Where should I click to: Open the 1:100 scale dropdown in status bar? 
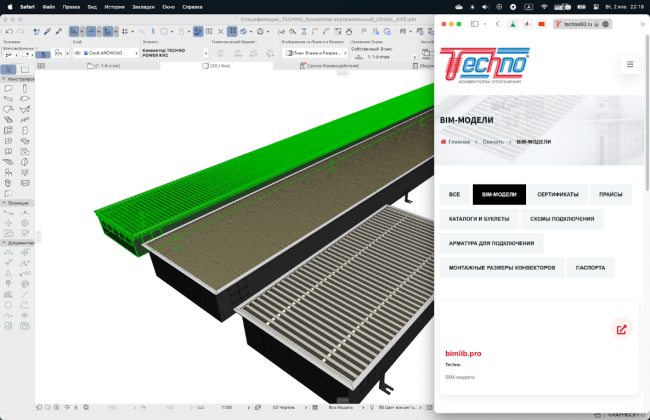(x=228, y=407)
